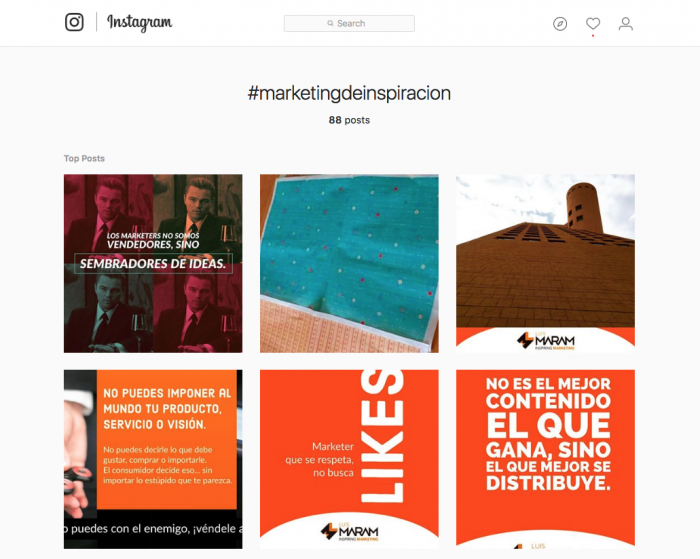Click the Instagram camera logo icon

(x=74, y=22)
